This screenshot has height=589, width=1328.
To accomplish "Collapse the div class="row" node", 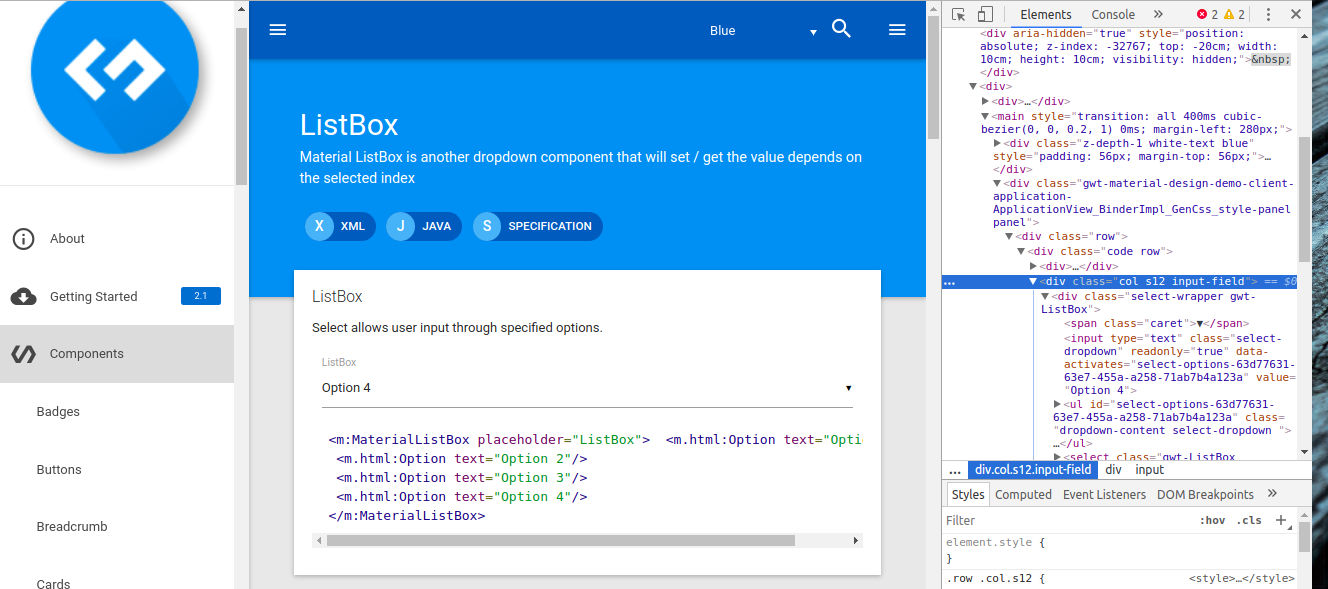I will coord(1010,237).
